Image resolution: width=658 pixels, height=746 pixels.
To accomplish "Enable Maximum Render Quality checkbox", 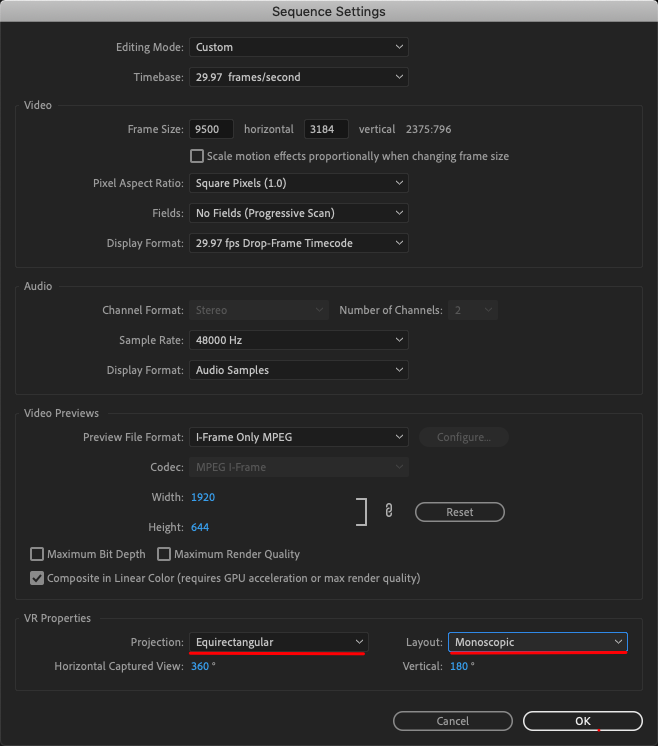I will (164, 554).
